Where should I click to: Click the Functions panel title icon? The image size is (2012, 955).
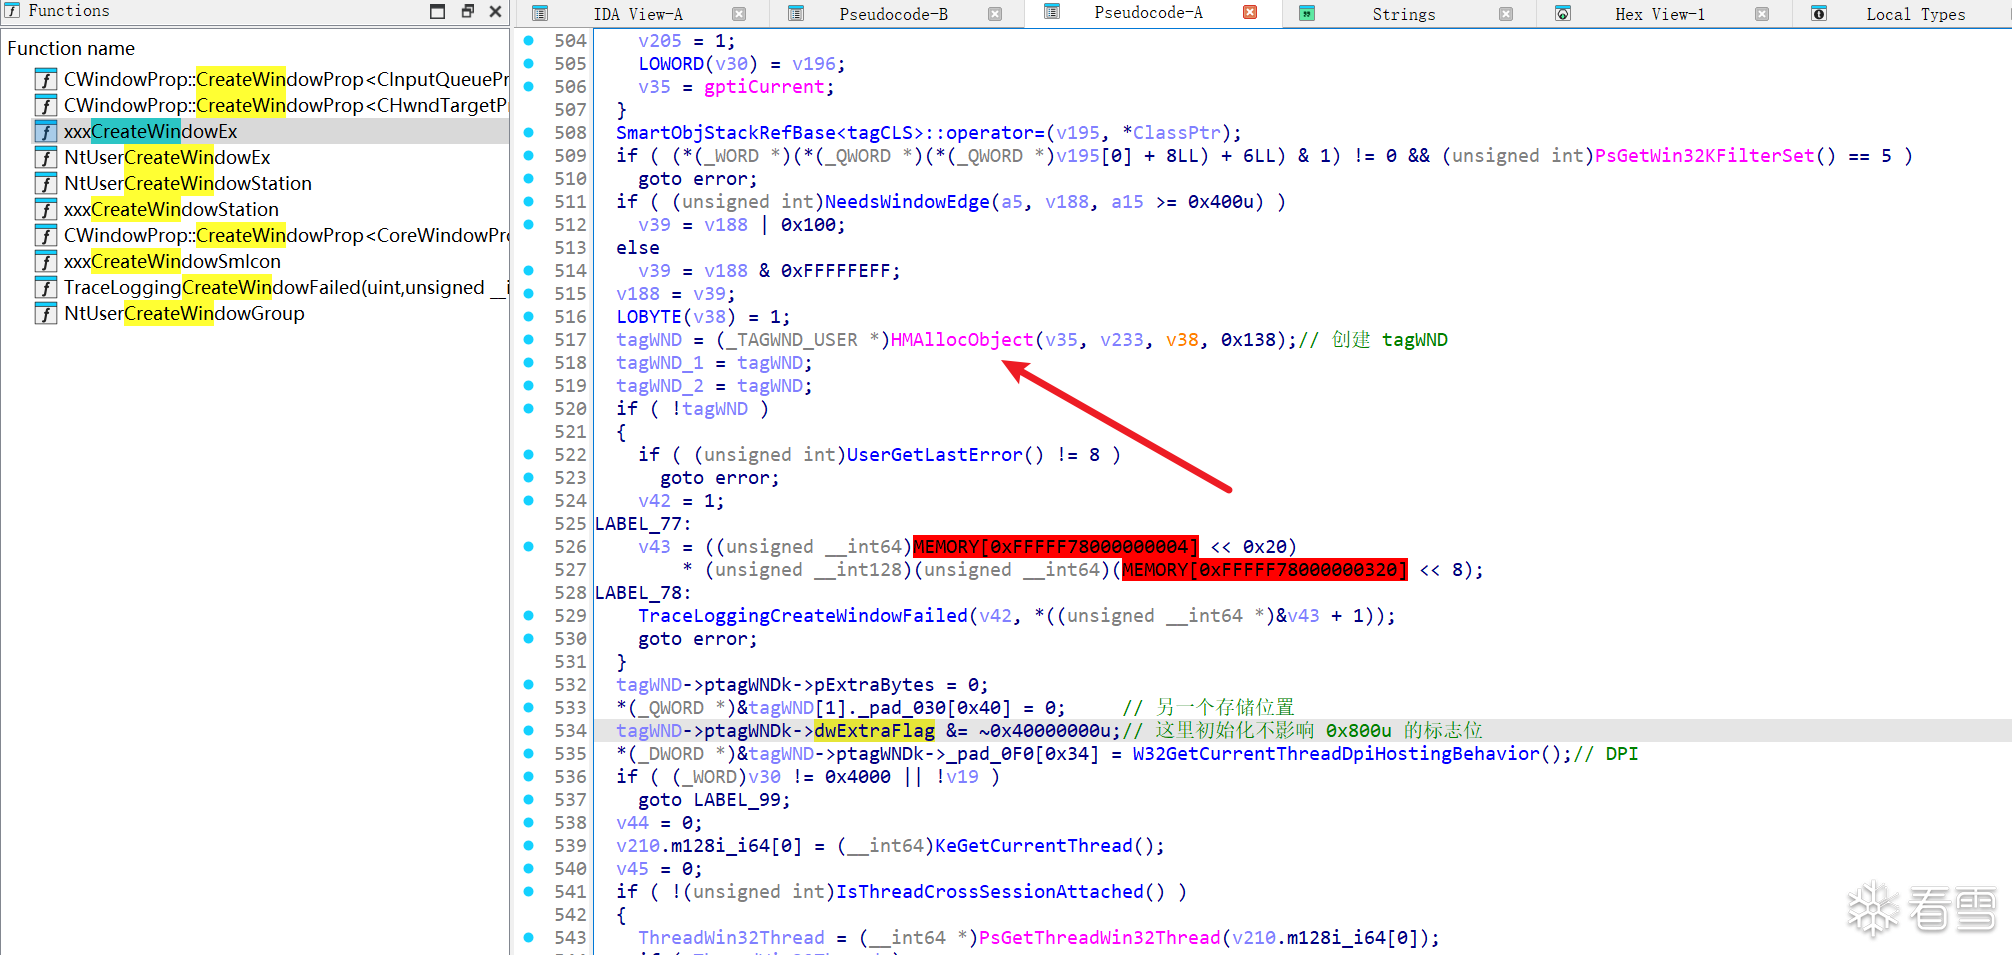(x=13, y=10)
